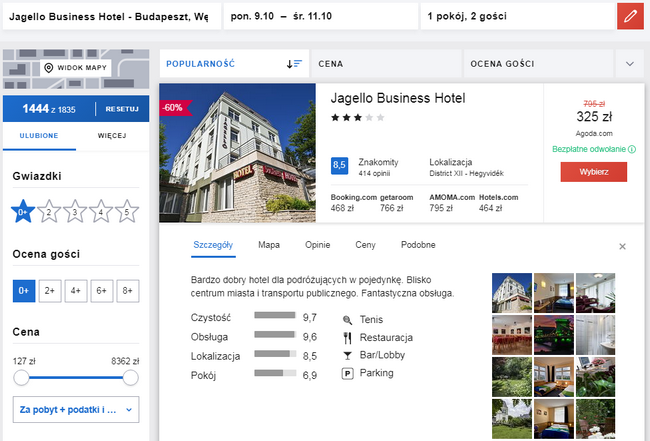Click the Resetuj filters button

tap(122, 108)
